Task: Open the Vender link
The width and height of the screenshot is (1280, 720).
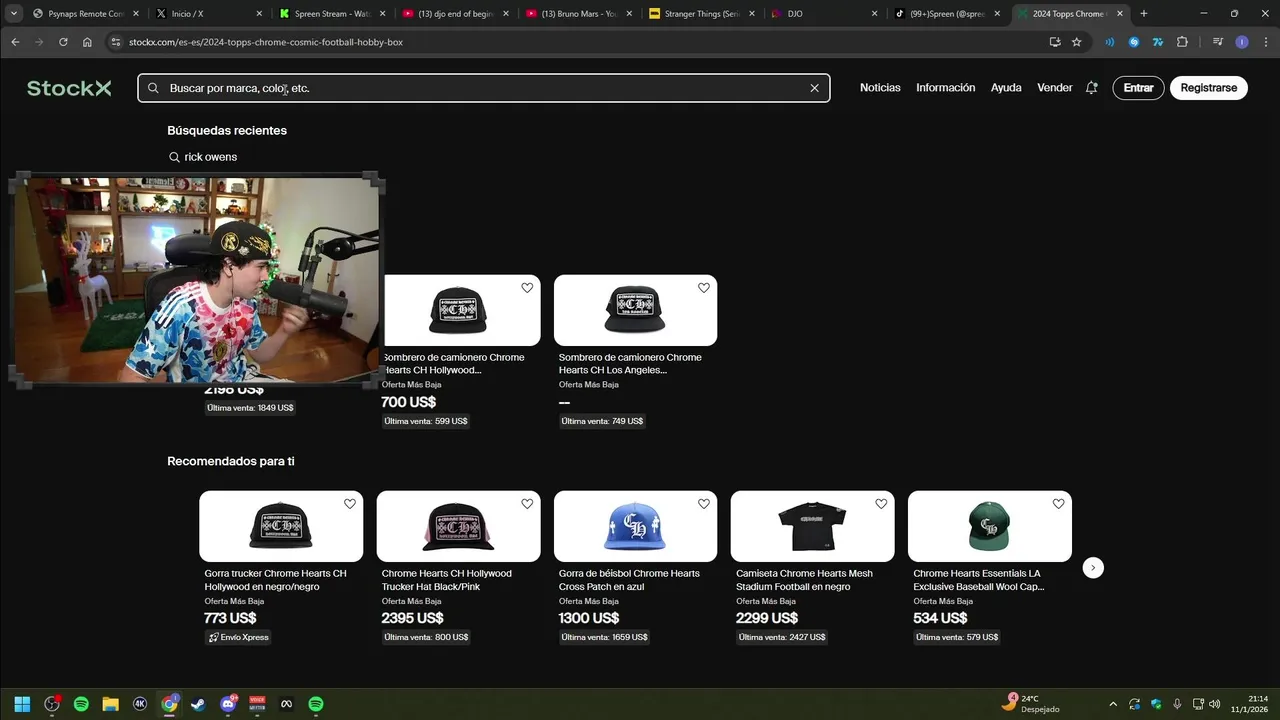Action: 1054,88
